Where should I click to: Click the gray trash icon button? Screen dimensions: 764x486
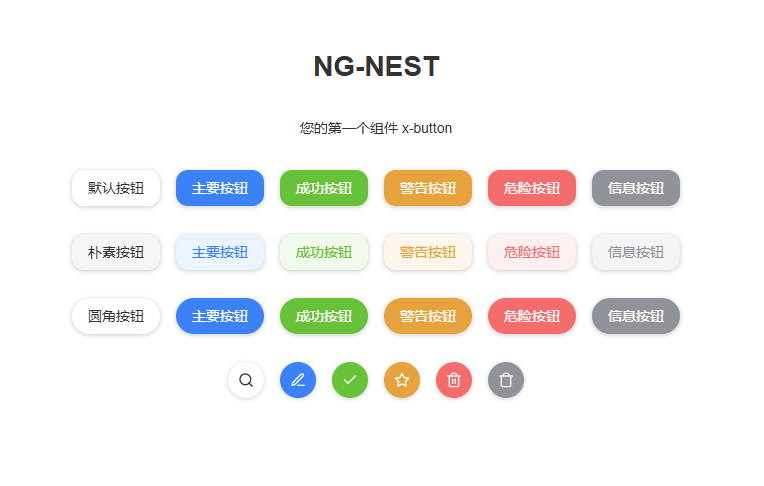[x=506, y=380]
